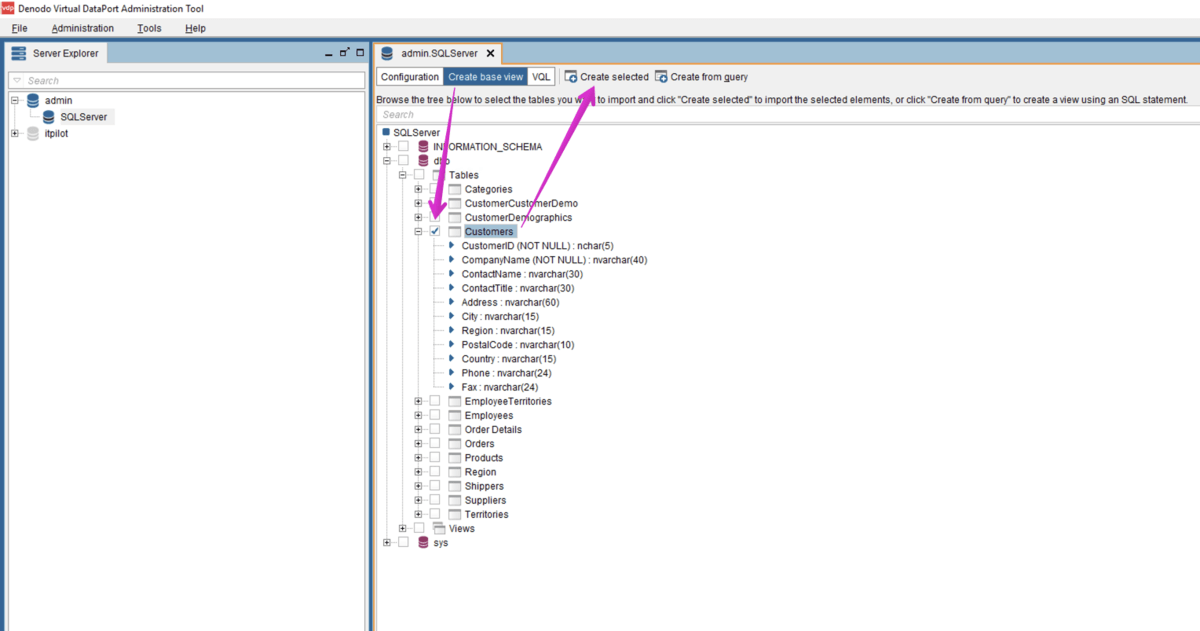Click the search filter icon in Server Explorer
This screenshot has height=631, width=1200.
pos(17,81)
